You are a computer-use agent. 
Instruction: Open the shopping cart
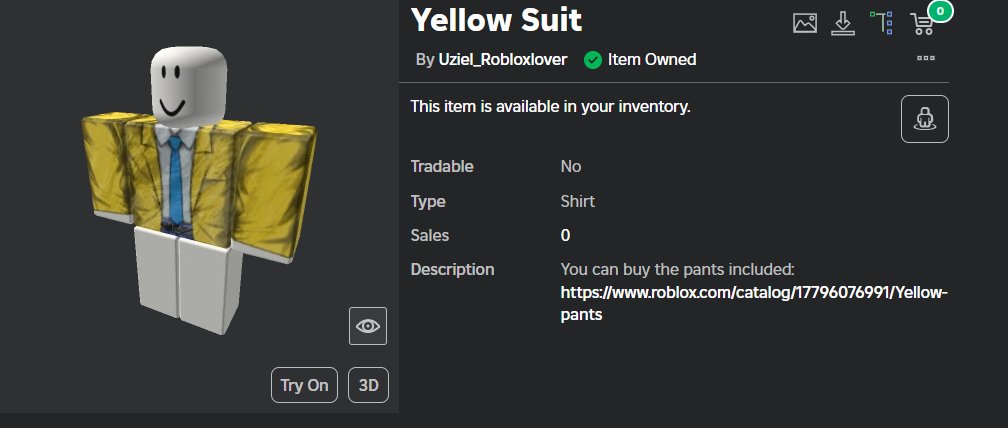coord(922,24)
